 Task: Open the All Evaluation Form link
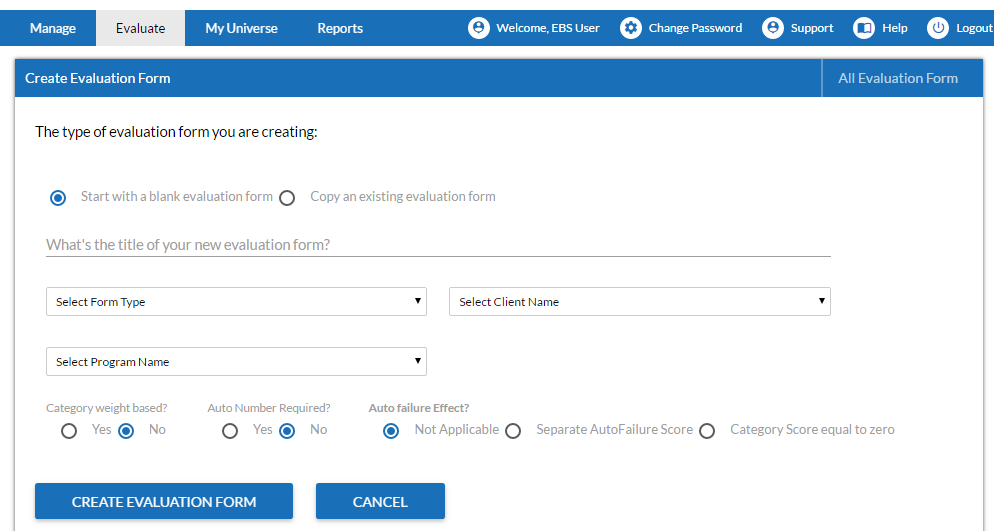tap(898, 78)
